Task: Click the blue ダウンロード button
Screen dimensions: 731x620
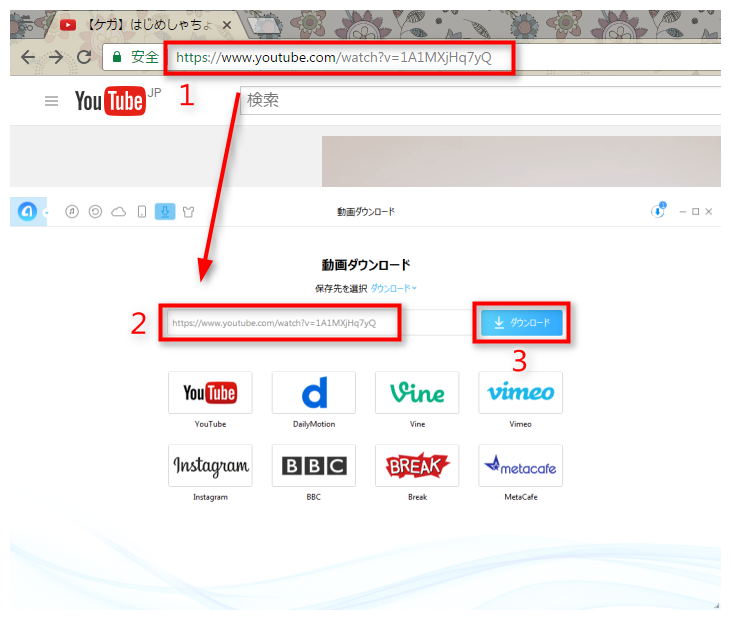Action: (522, 323)
